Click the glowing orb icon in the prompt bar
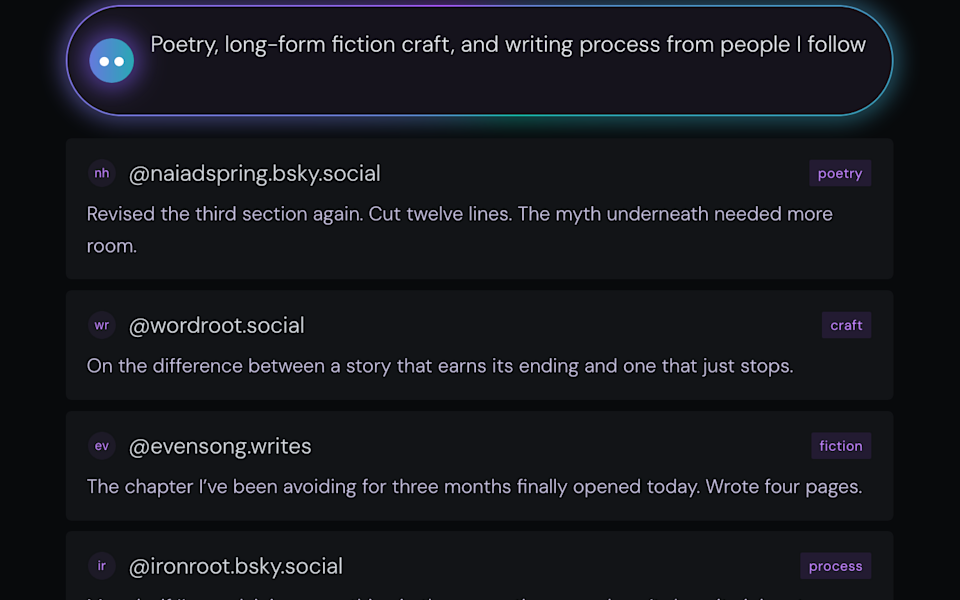 111,61
